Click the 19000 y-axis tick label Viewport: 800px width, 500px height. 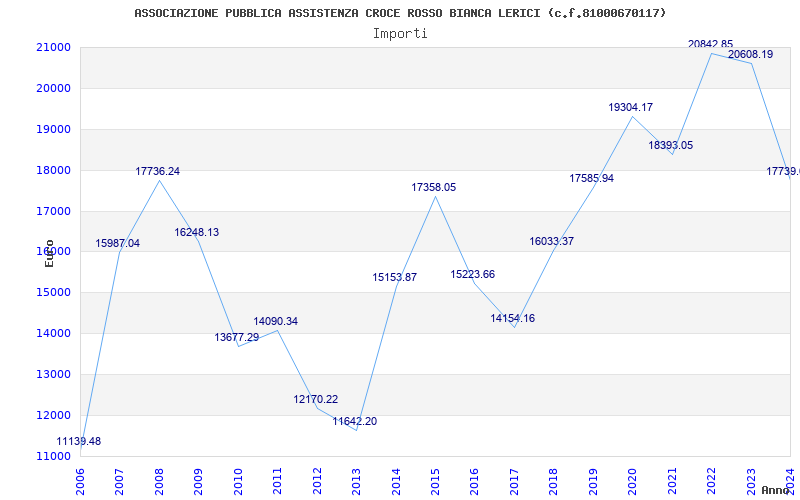[54, 129]
